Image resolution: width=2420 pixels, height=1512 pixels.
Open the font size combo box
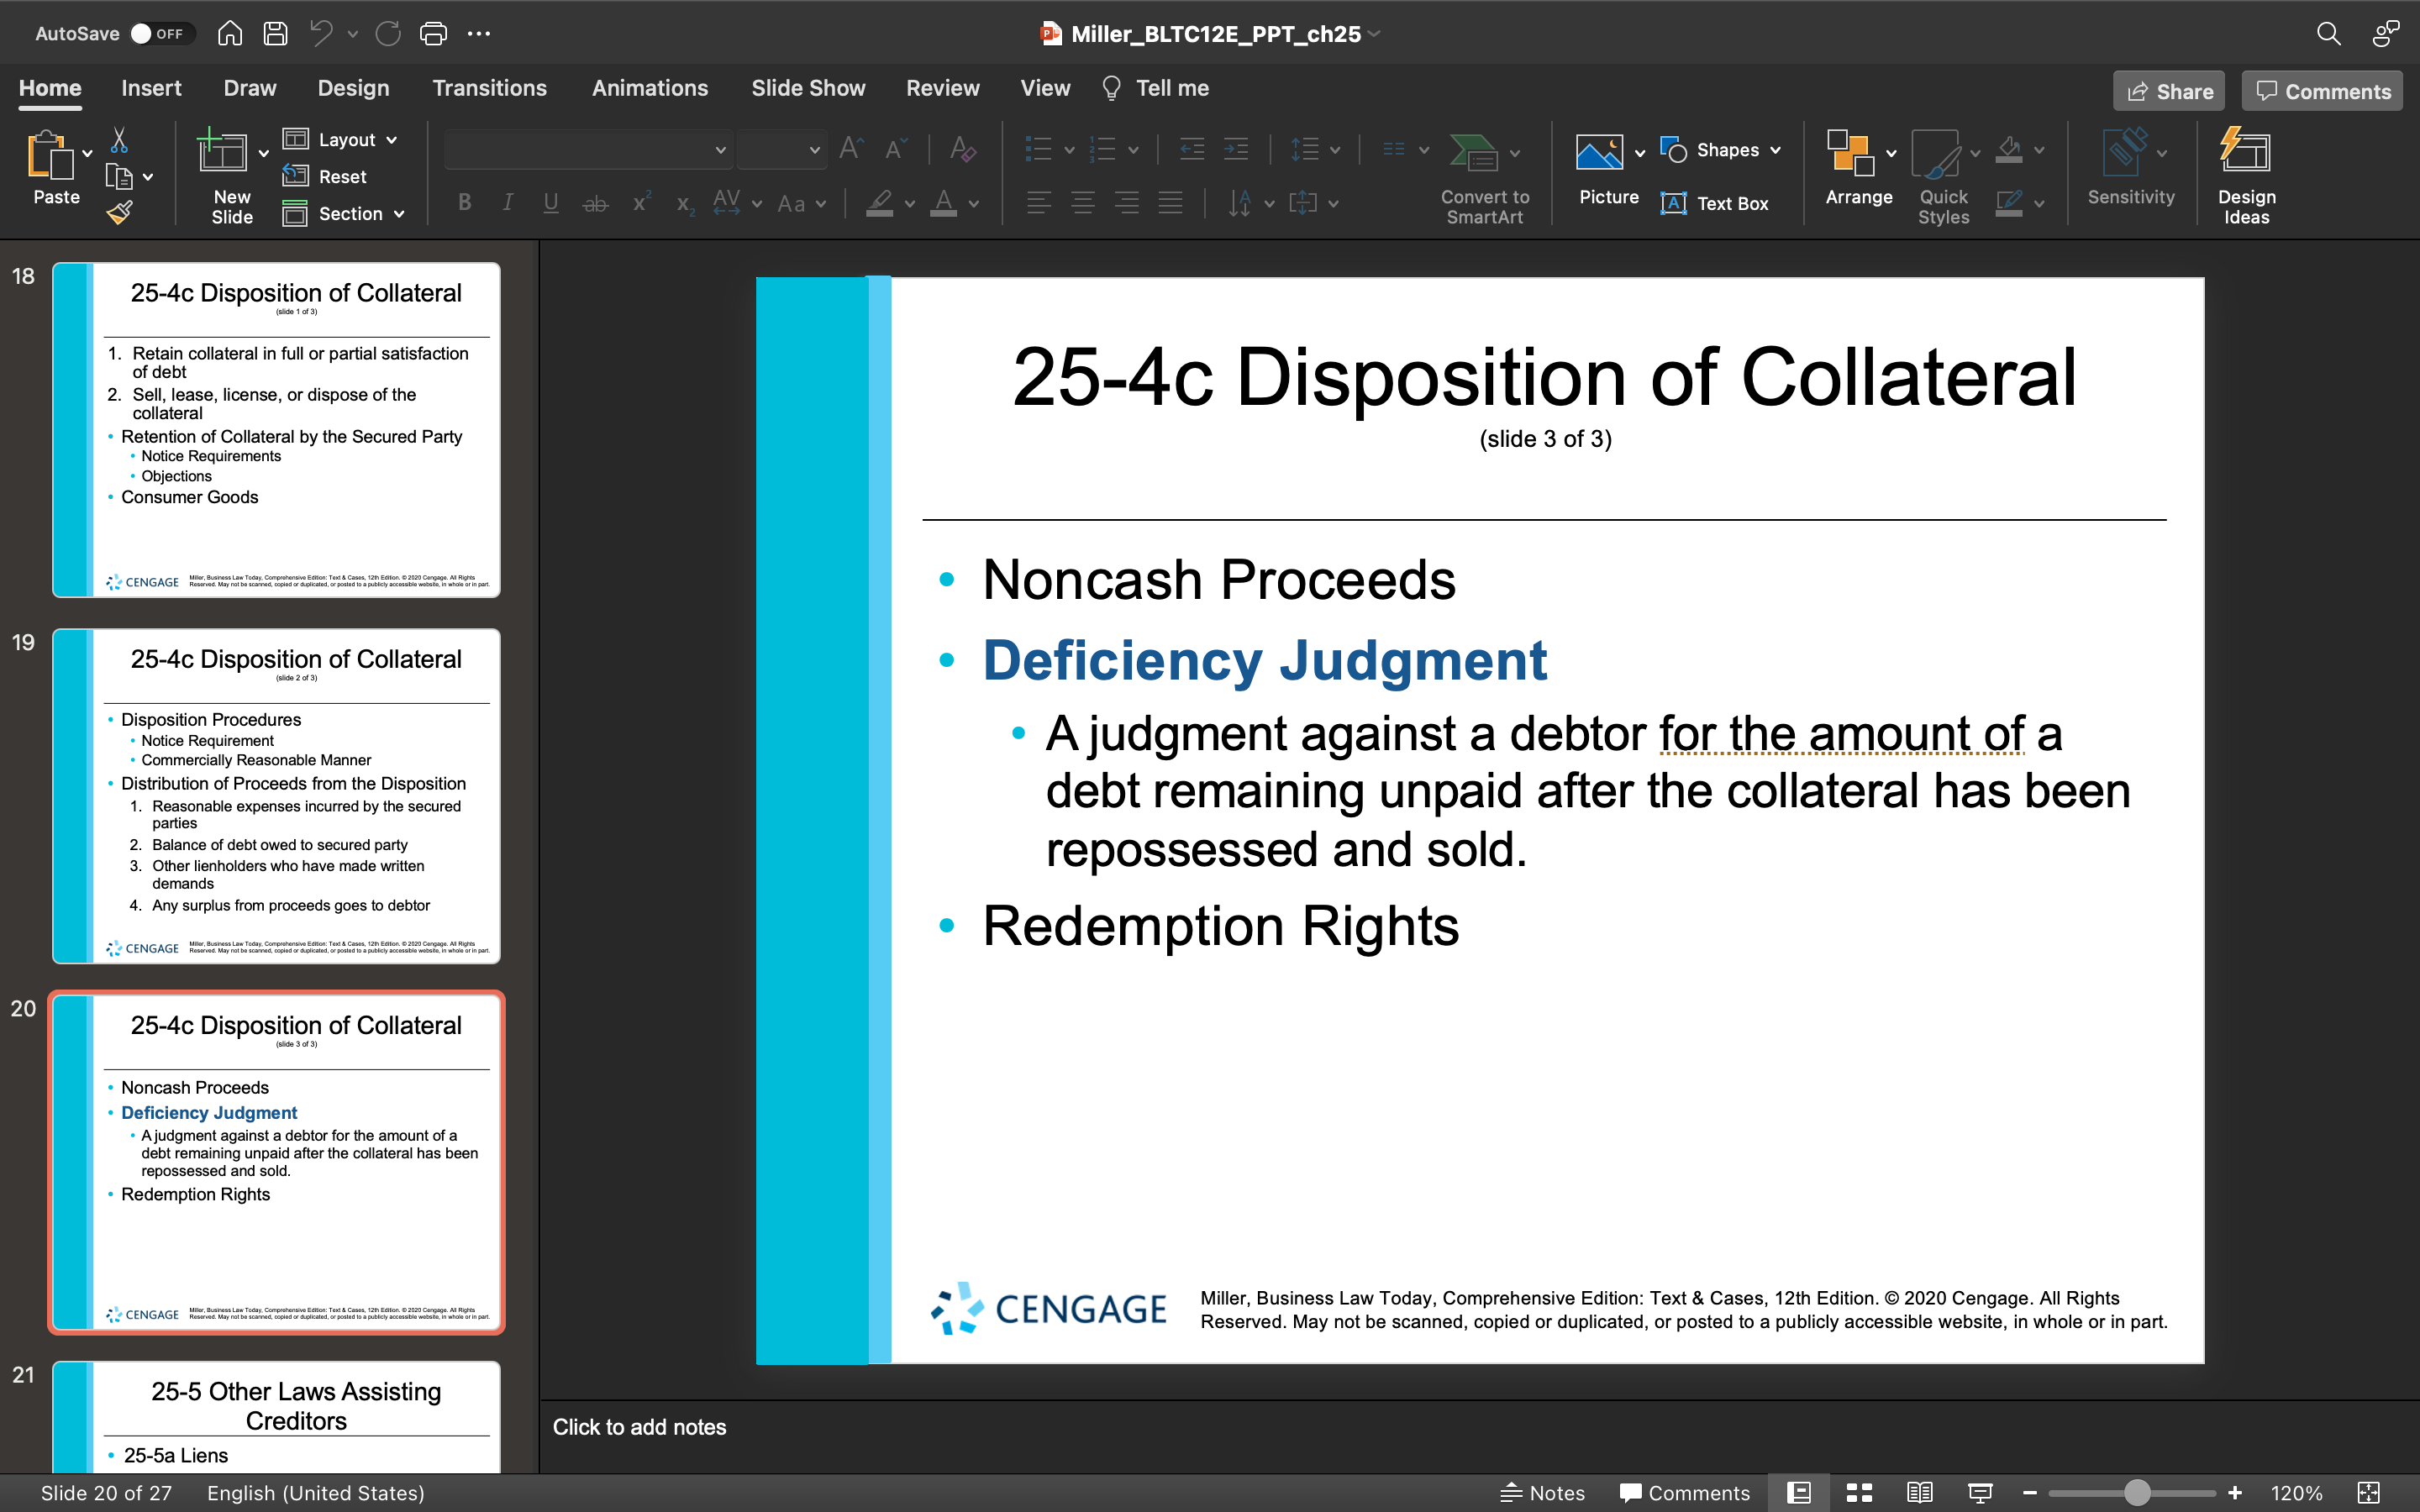[782, 149]
